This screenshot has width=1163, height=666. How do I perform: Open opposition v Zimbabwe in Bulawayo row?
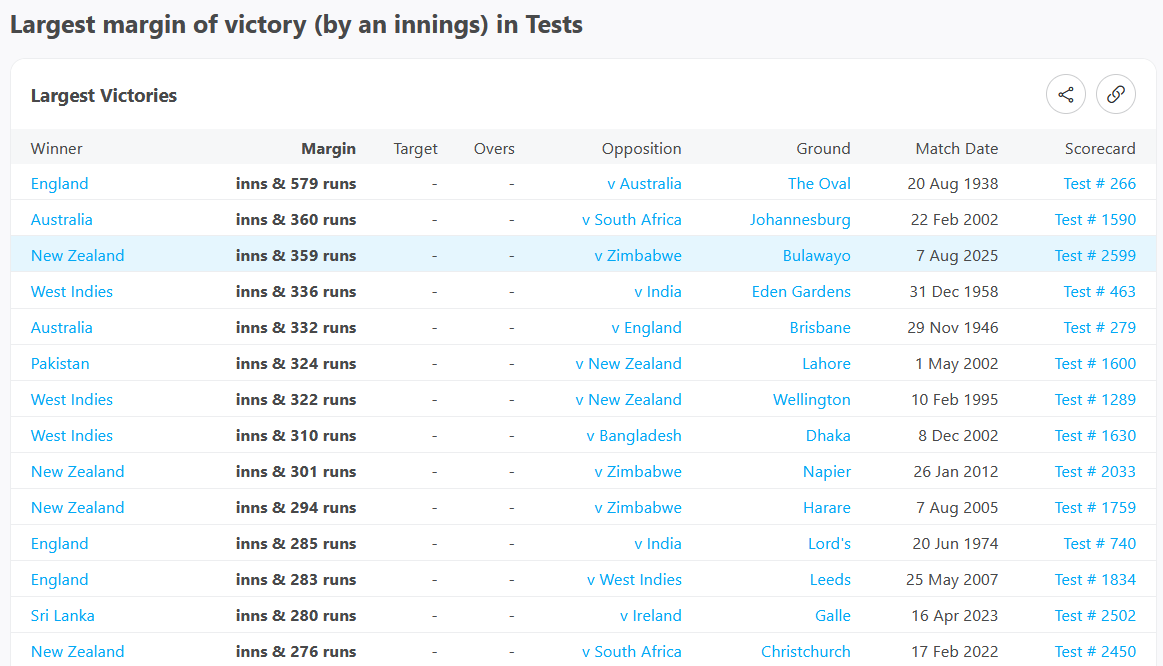point(638,256)
